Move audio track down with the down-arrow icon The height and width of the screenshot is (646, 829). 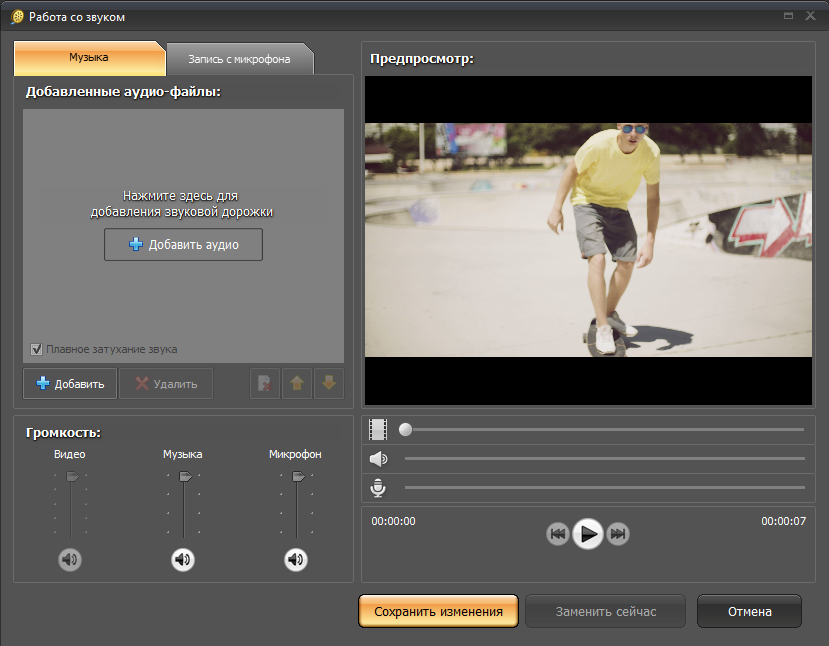point(329,383)
